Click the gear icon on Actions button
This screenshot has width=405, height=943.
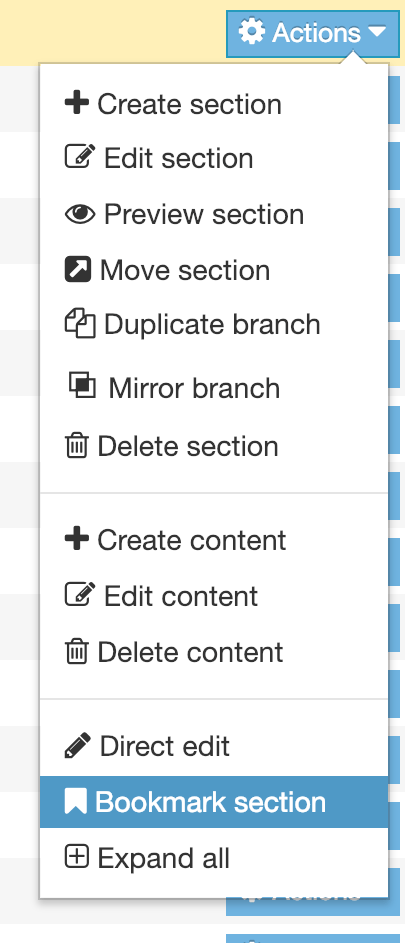click(252, 31)
